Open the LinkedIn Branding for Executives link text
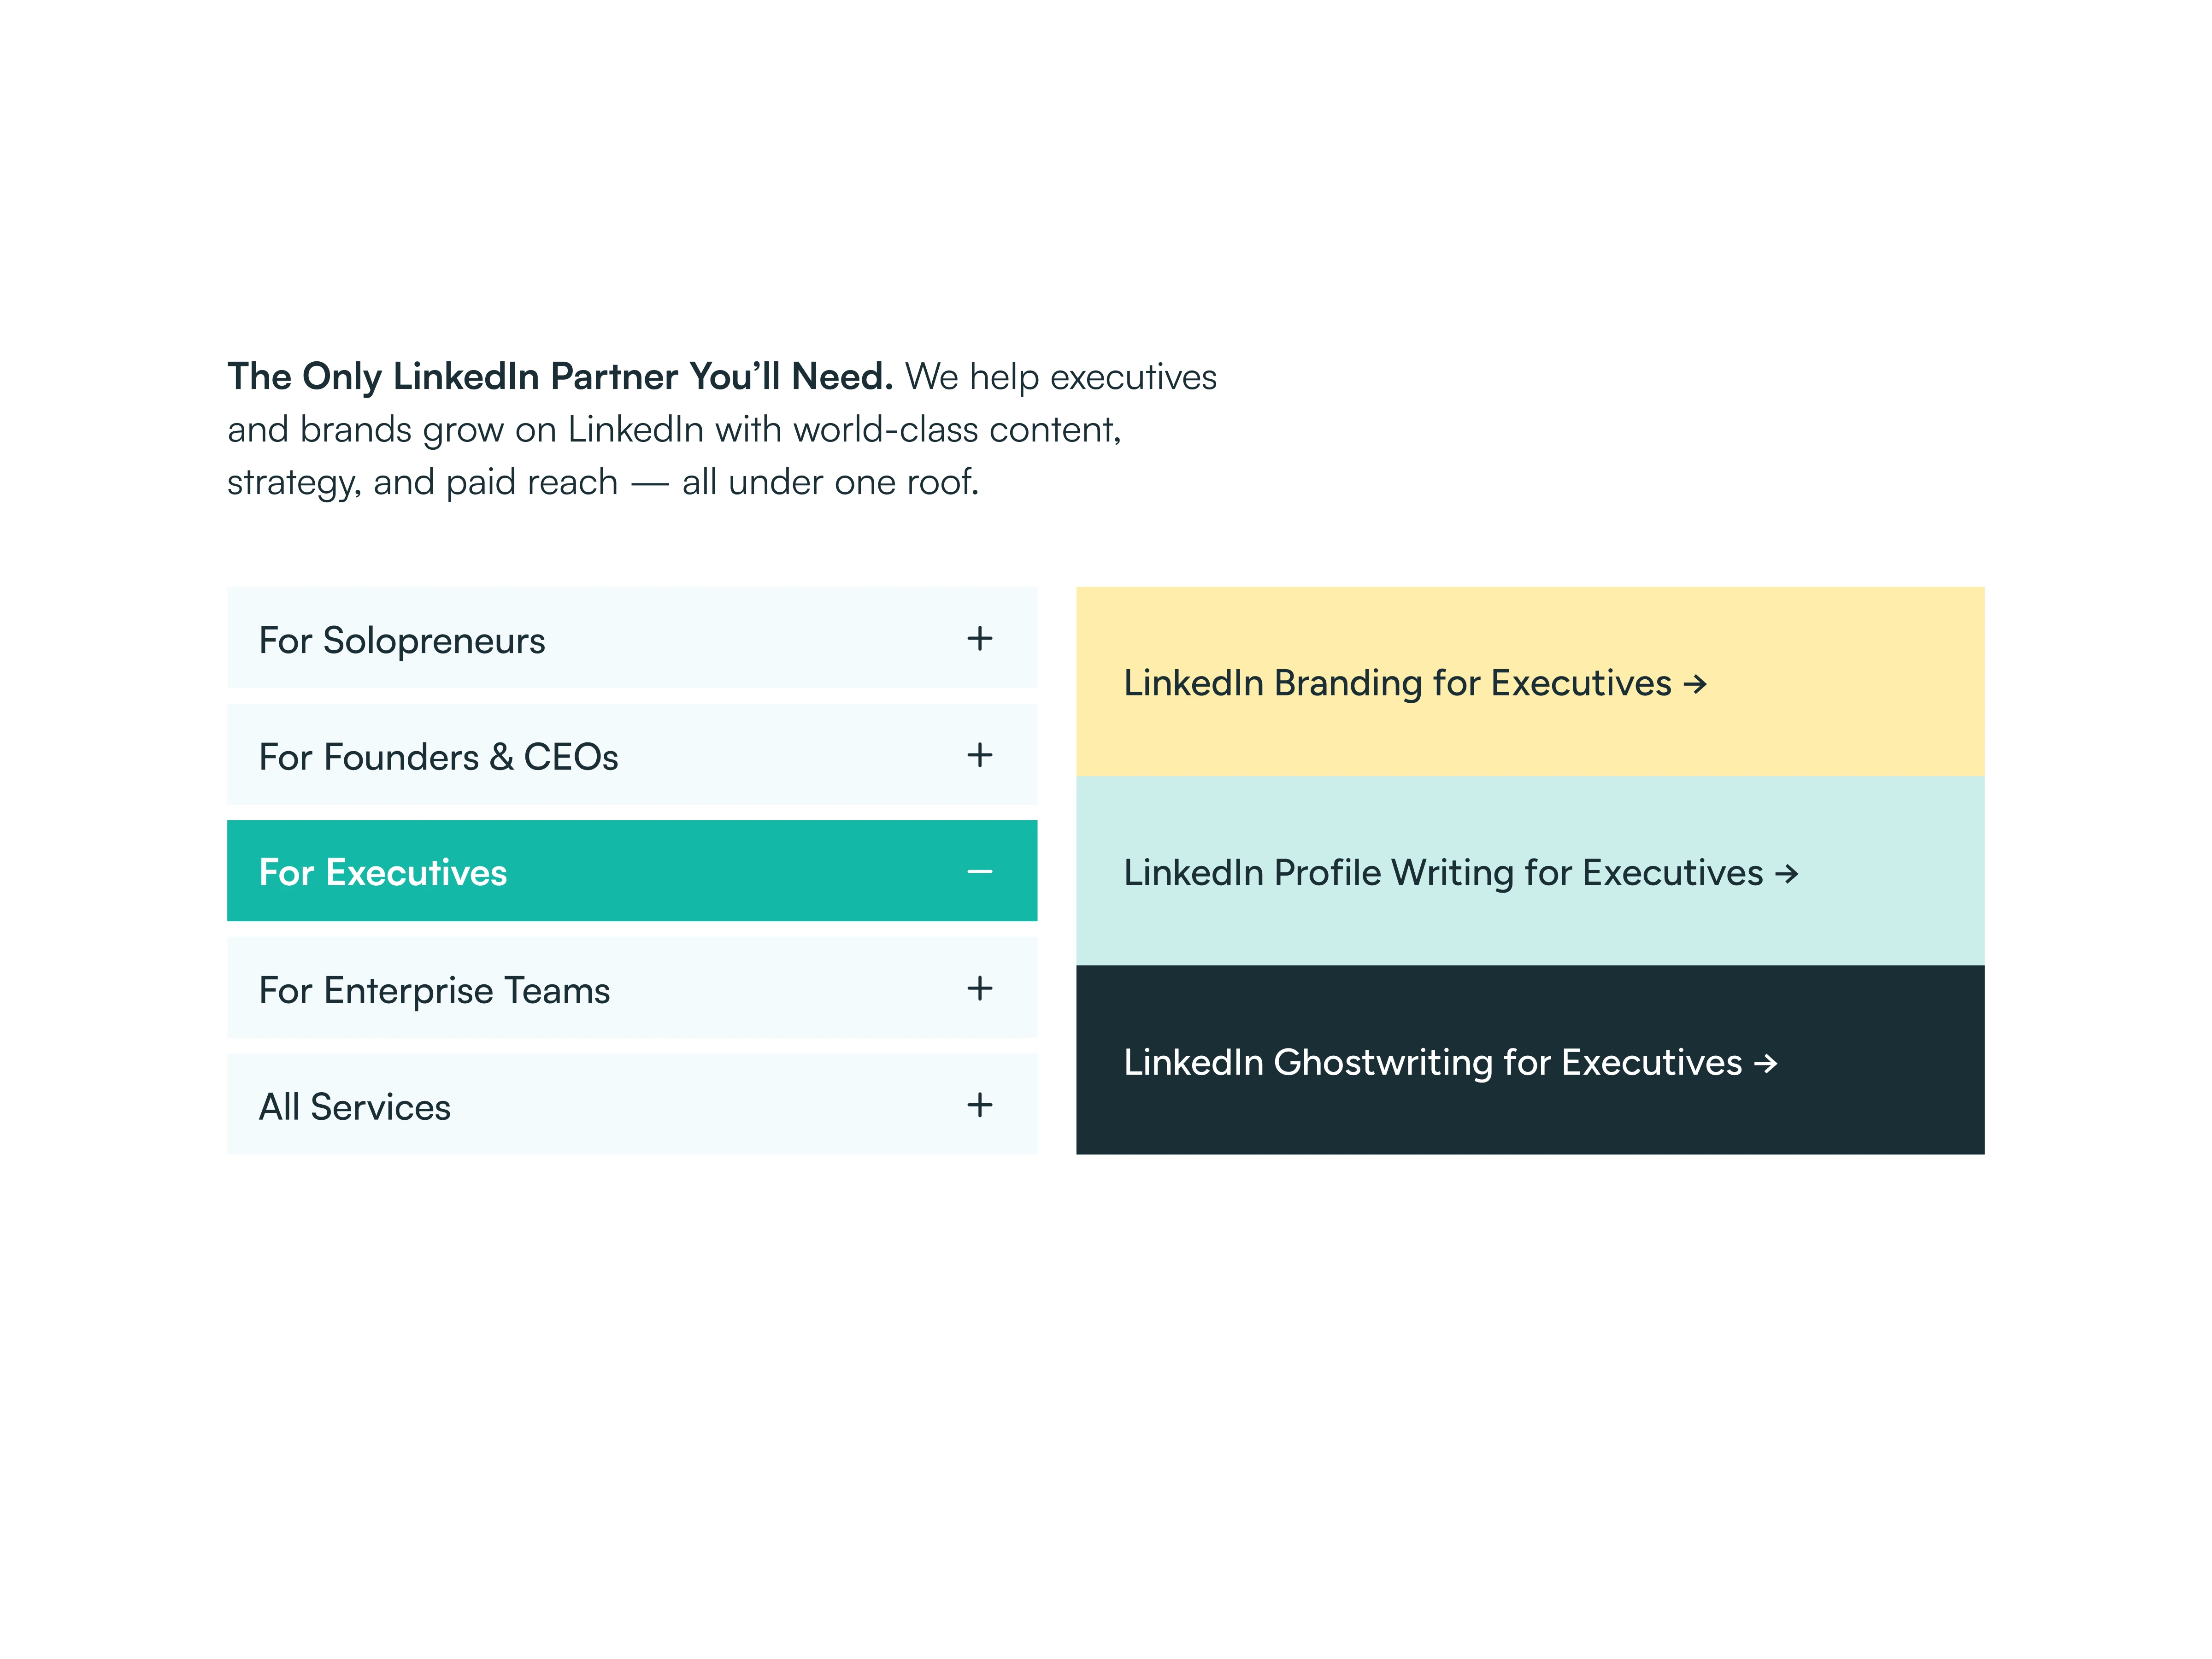The image size is (2212, 1659). tap(1397, 683)
